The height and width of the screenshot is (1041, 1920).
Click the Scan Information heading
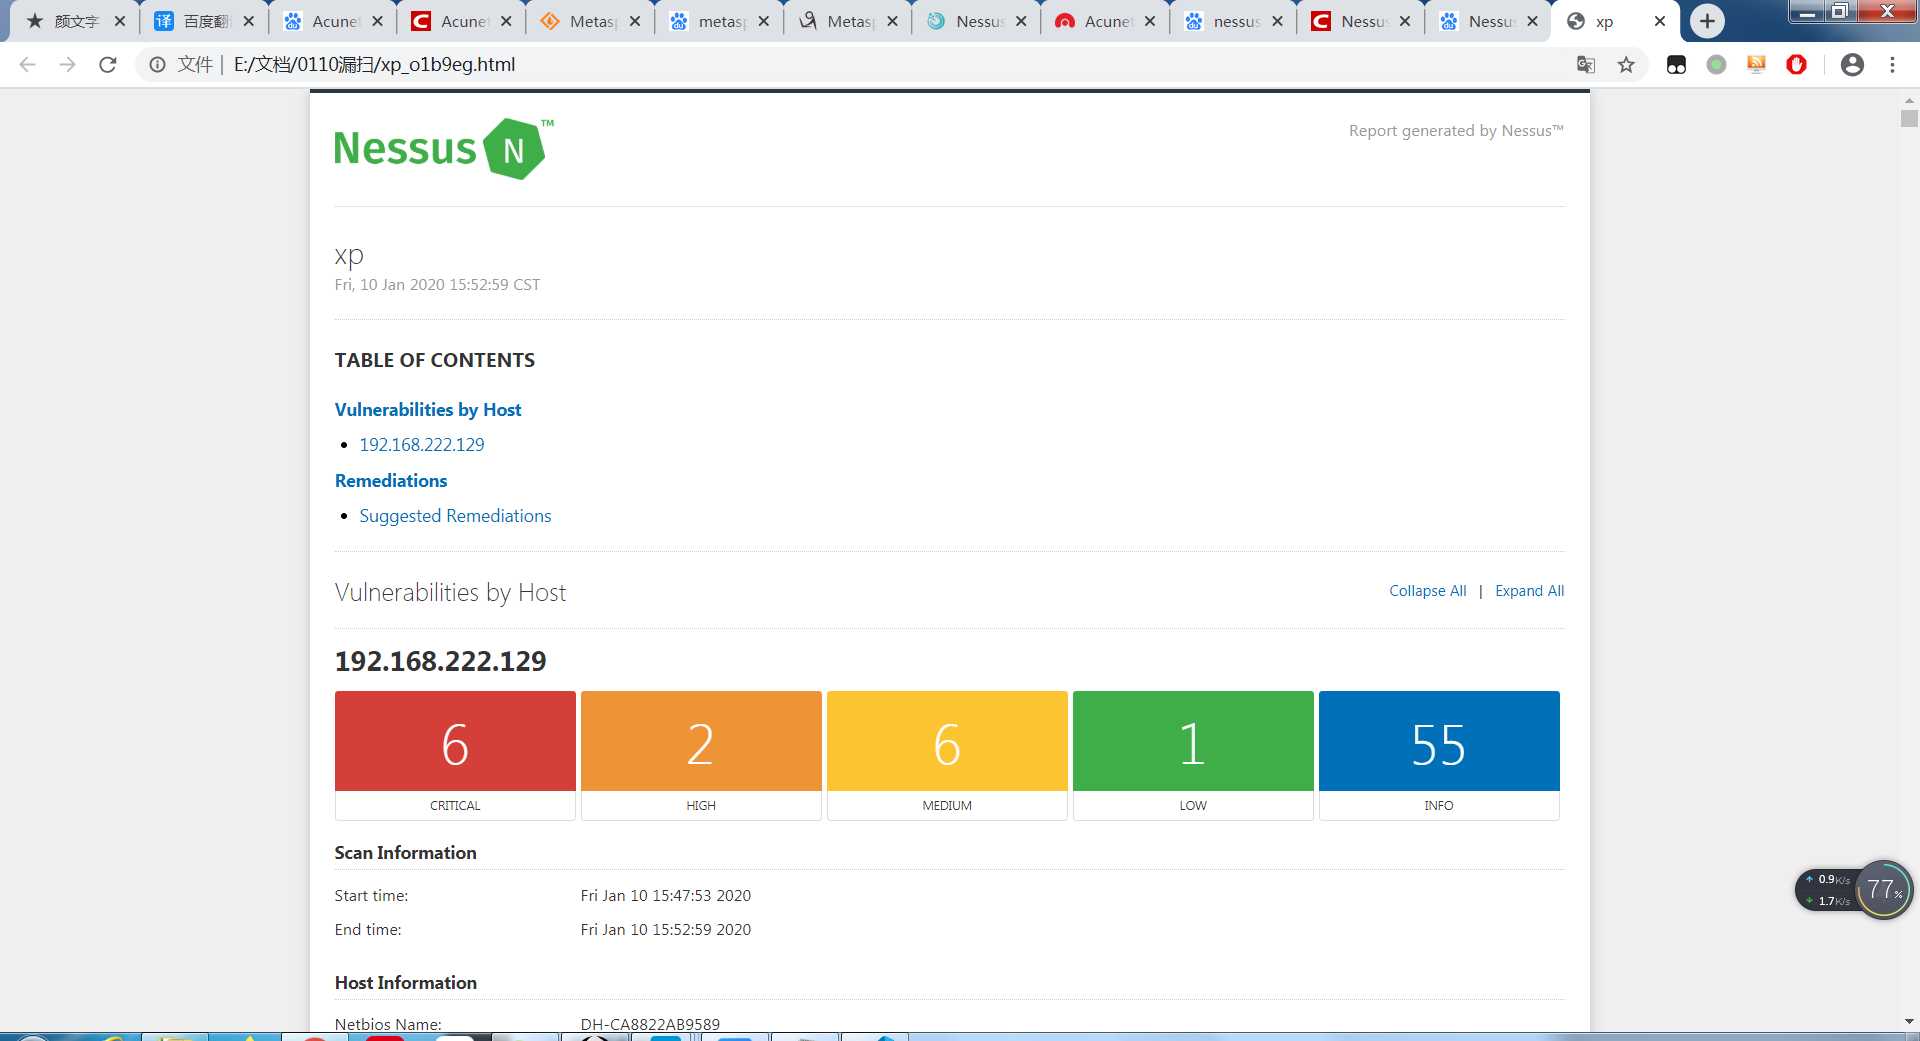pyautogui.click(x=405, y=853)
